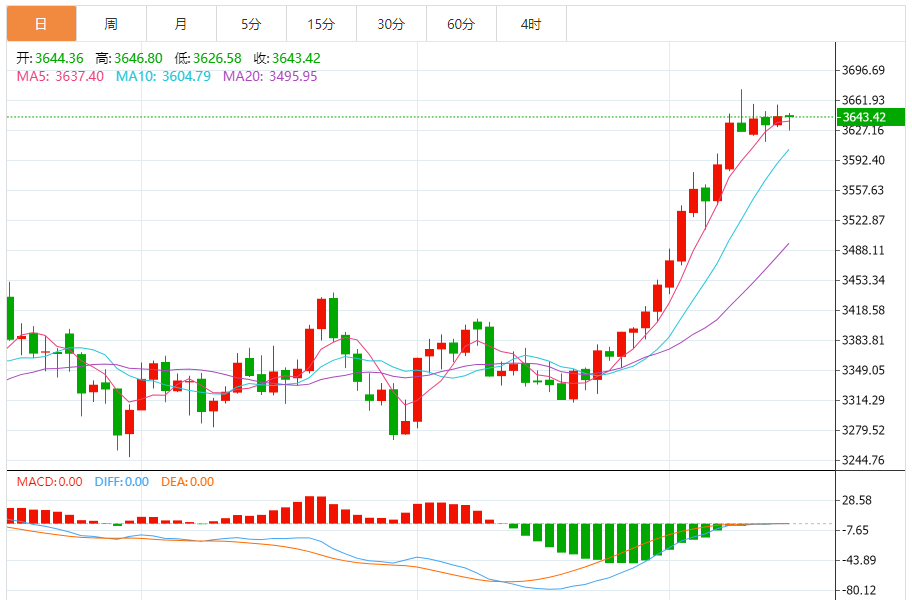This screenshot has width=912, height=600.
Task: Click the 3661.93 price axis label
Action: pyautogui.click(x=863, y=100)
